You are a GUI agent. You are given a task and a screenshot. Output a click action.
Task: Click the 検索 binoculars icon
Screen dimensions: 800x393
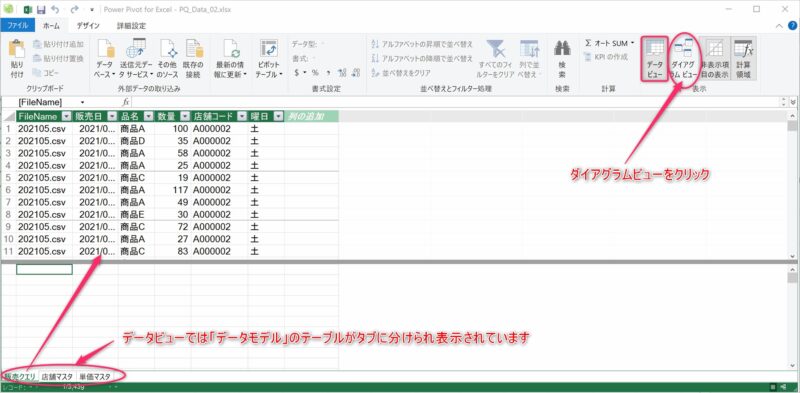pos(562,48)
